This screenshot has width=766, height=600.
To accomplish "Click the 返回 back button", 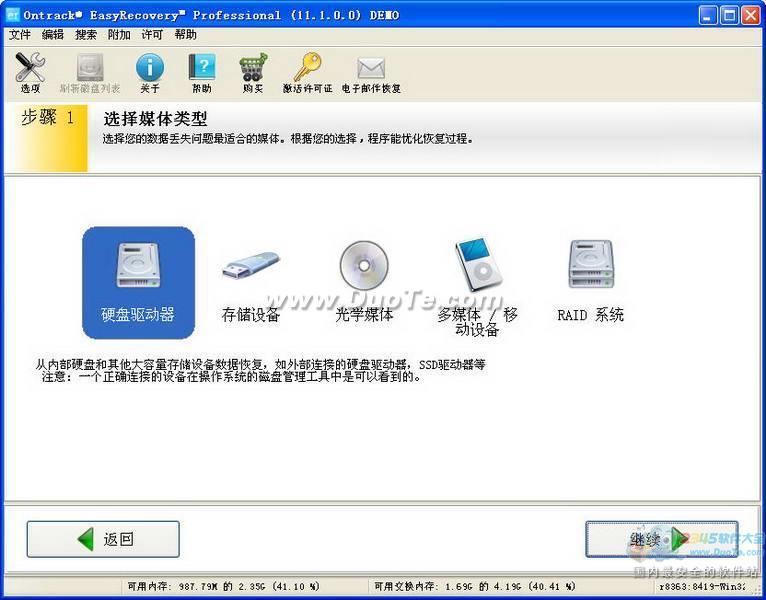I will (103, 539).
